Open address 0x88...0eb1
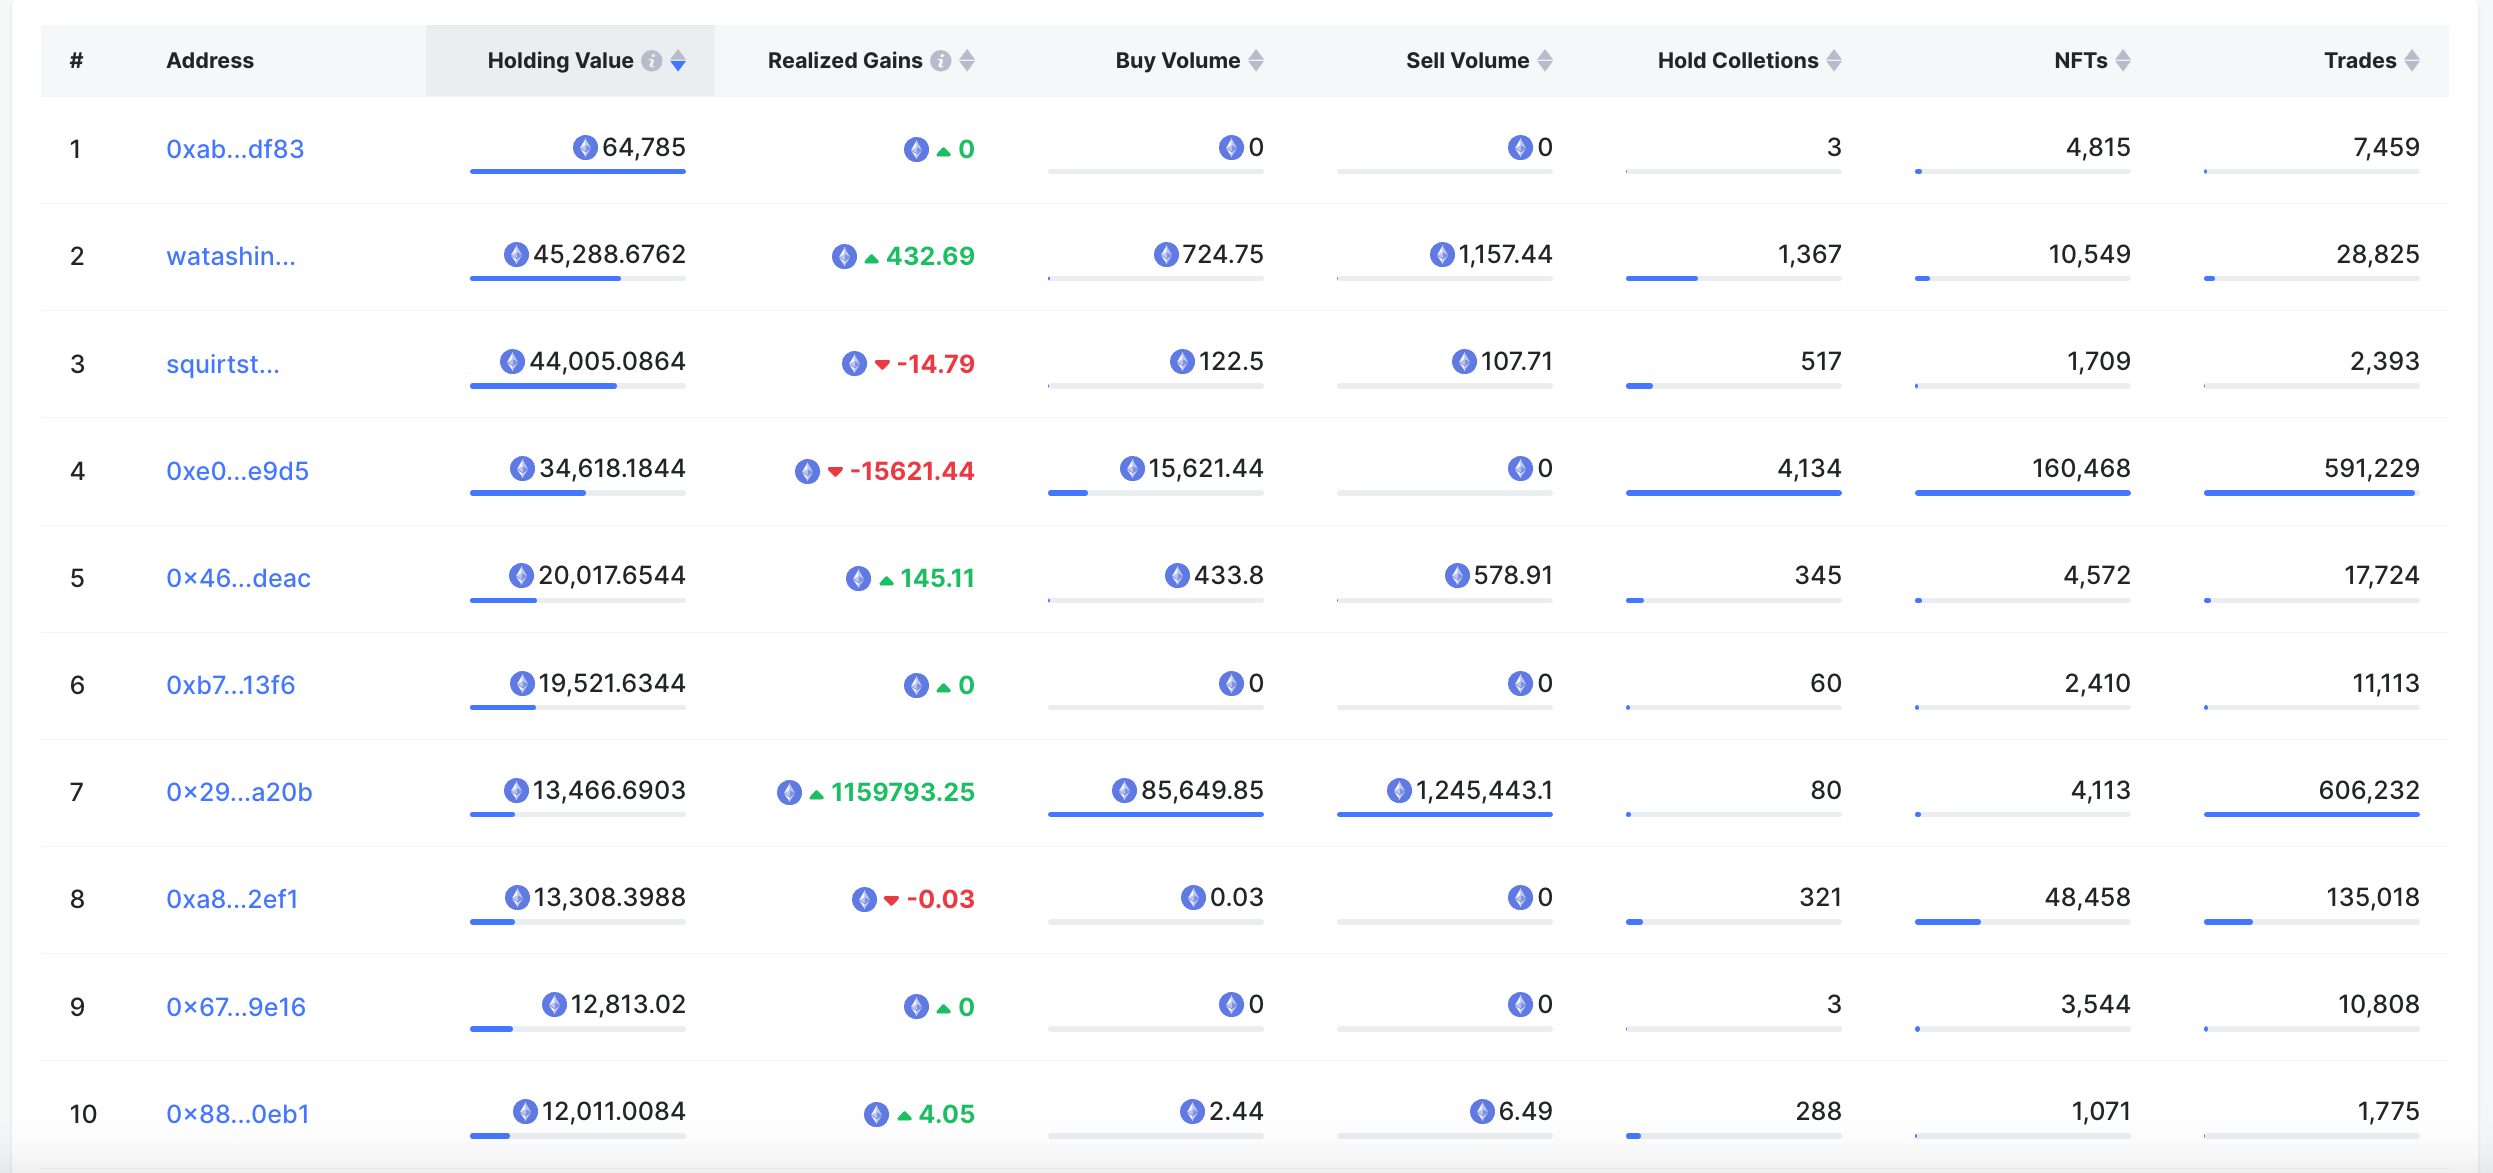Image resolution: width=2493 pixels, height=1173 pixels. [238, 1114]
